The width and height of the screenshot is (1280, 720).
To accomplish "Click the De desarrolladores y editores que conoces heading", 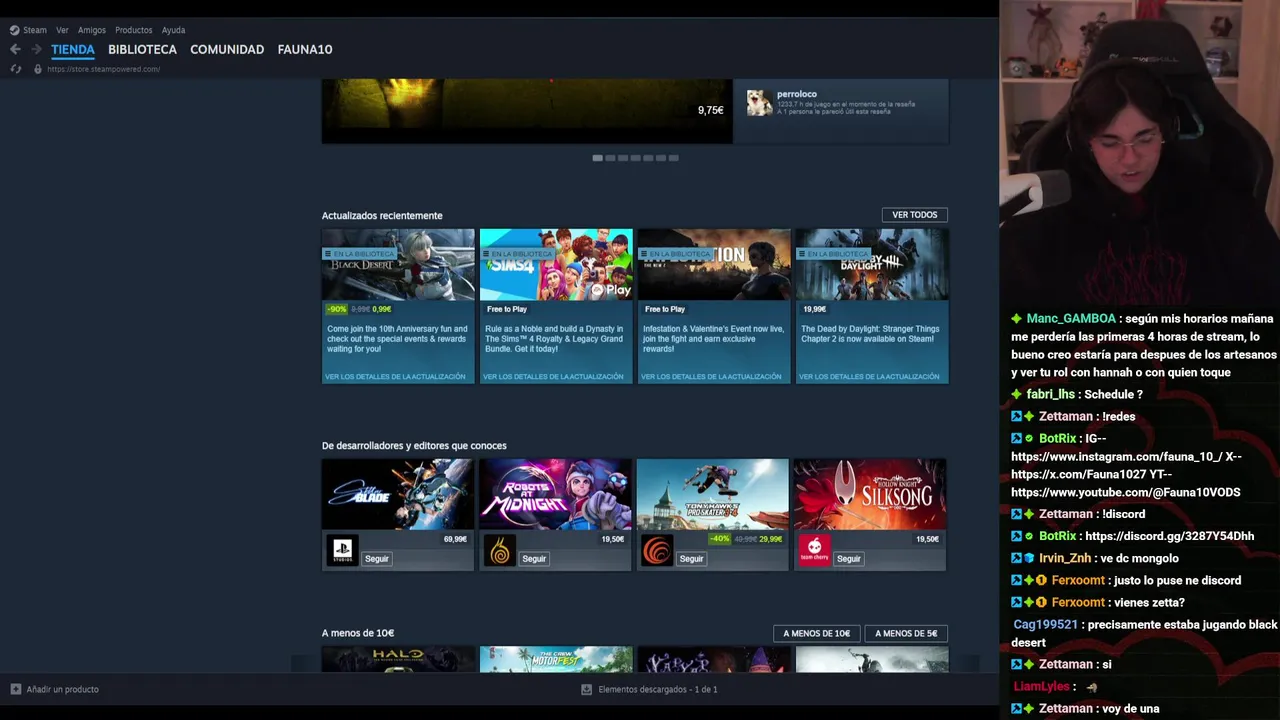I will tap(414, 445).
